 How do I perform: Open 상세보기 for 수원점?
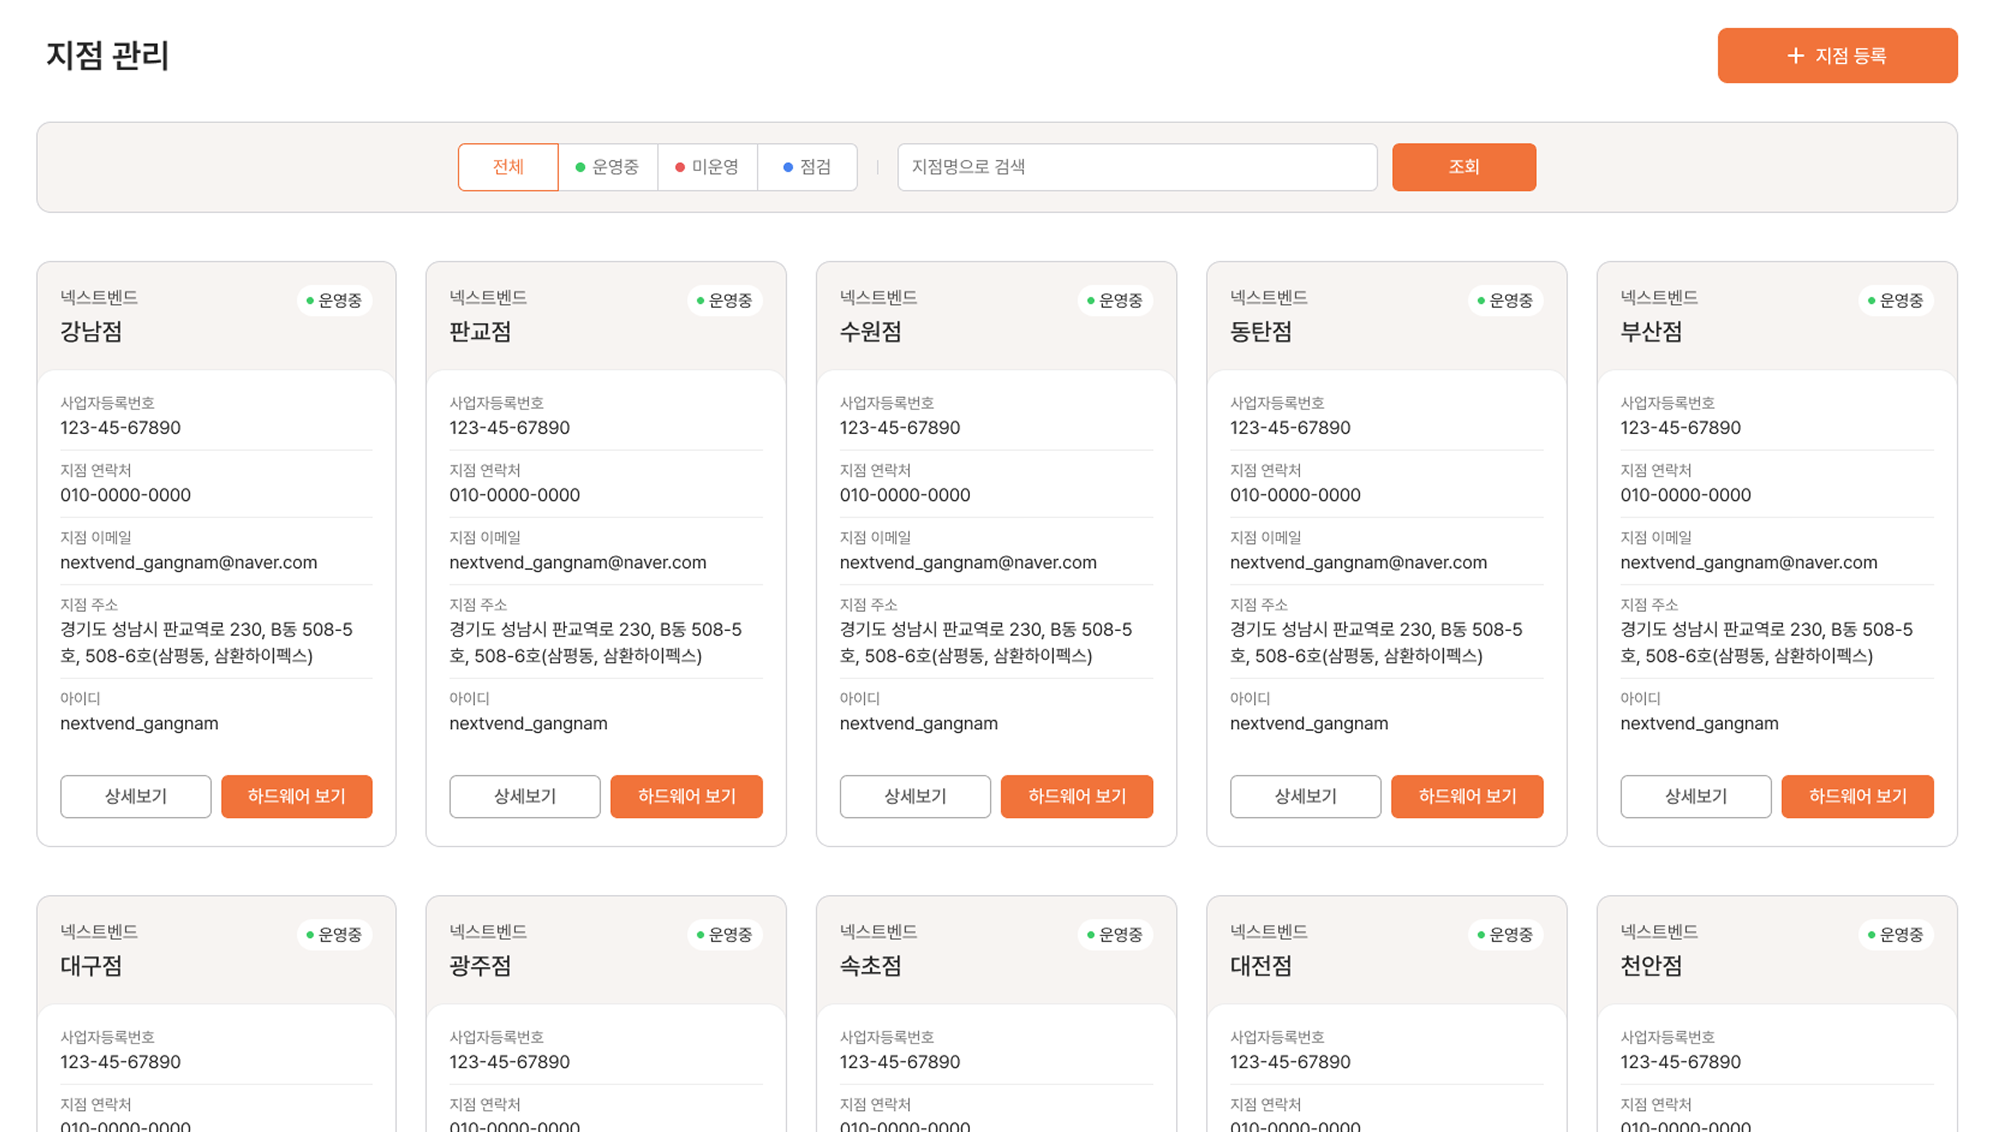(914, 796)
